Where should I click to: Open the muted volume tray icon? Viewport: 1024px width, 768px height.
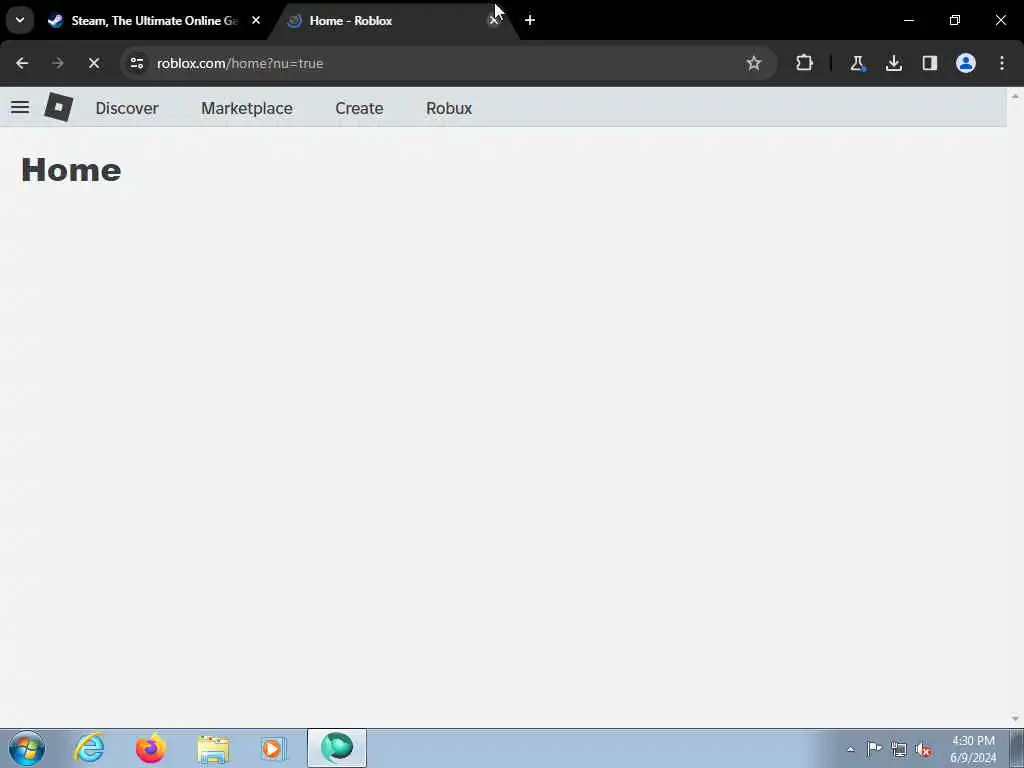923,749
